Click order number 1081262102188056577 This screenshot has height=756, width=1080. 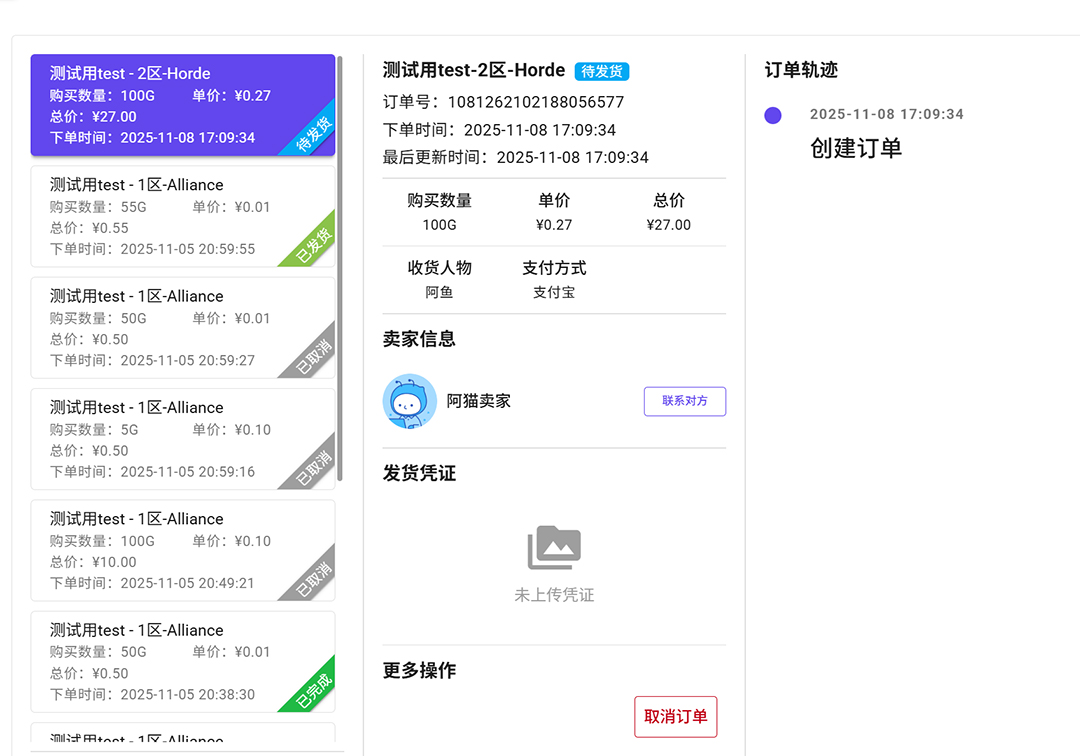[535, 102]
